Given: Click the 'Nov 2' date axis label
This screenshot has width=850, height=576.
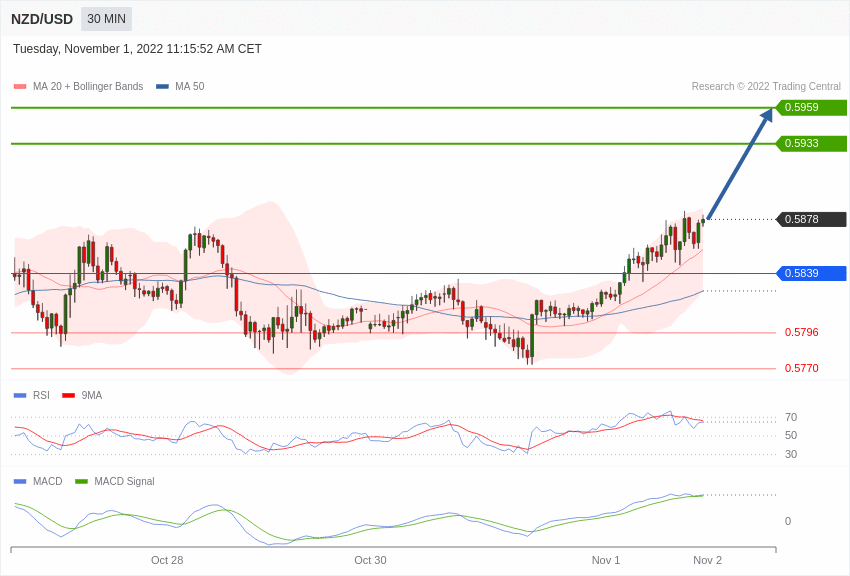Looking at the screenshot, I should (707, 560).
